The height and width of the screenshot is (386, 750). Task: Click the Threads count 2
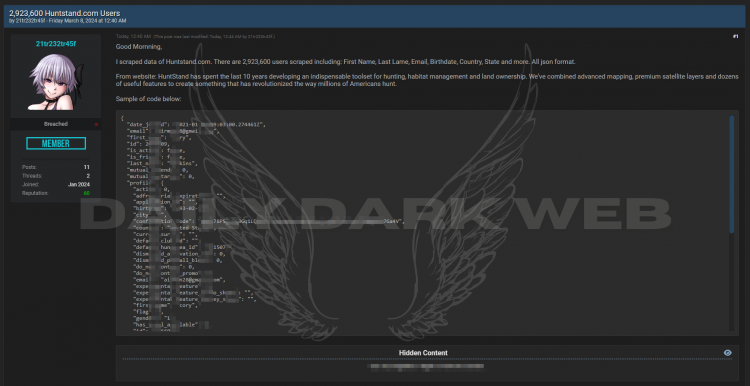[88, 176]
